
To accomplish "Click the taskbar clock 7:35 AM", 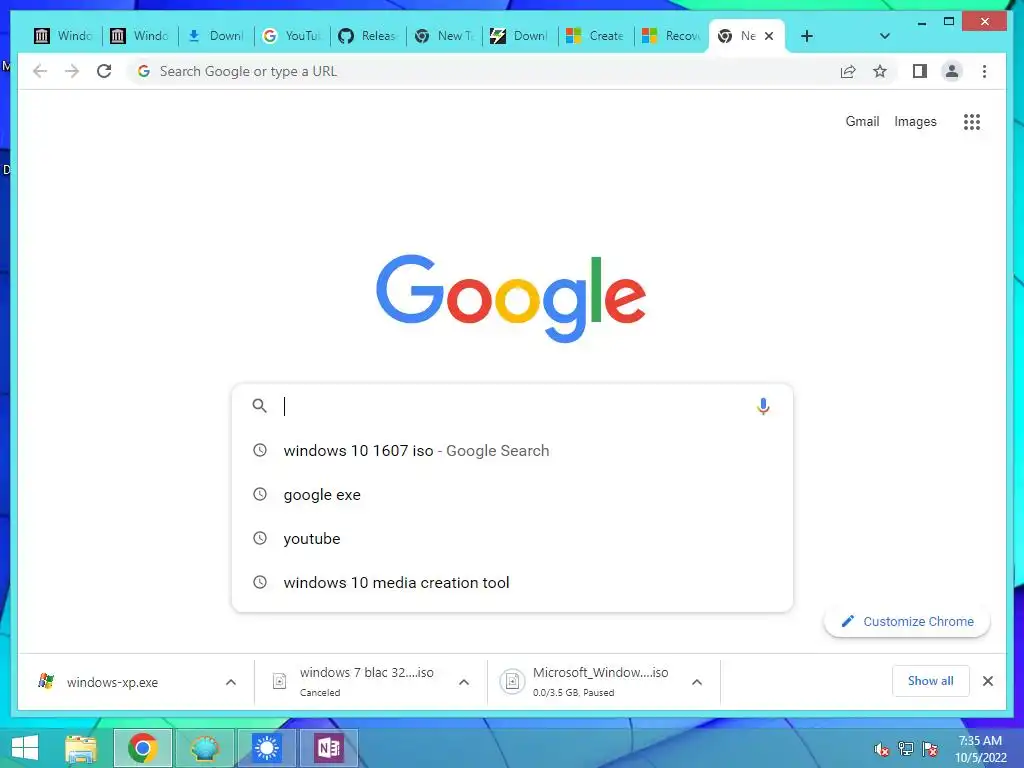I will 980,749.
